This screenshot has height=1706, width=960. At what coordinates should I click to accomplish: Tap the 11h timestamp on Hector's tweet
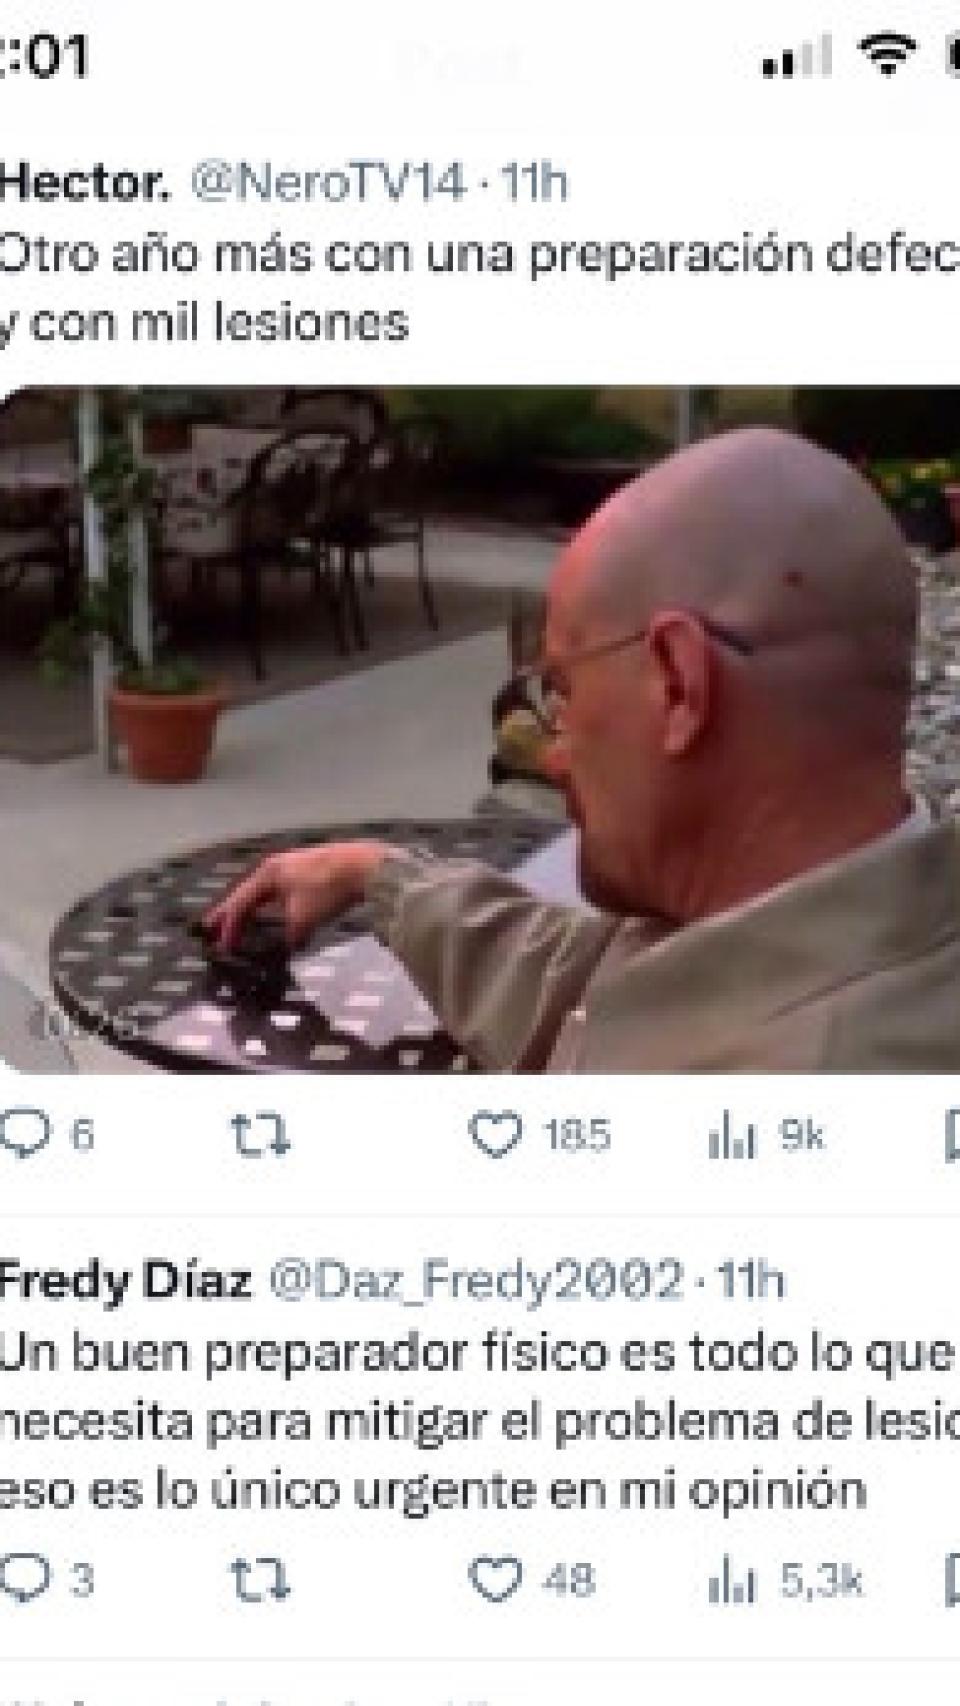click(x=534, y=183)
